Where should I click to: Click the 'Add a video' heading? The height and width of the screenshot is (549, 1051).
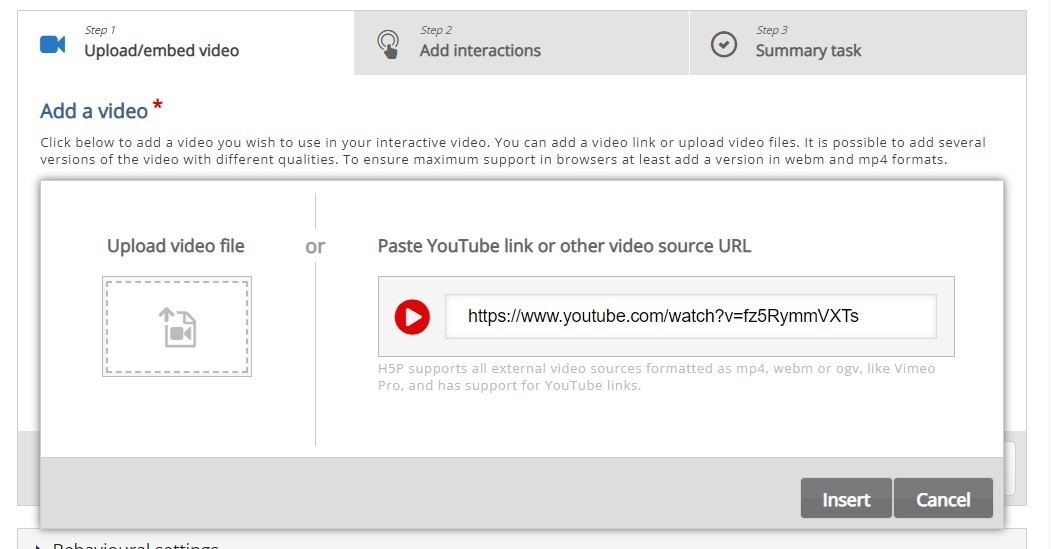(x=94, y=111)
